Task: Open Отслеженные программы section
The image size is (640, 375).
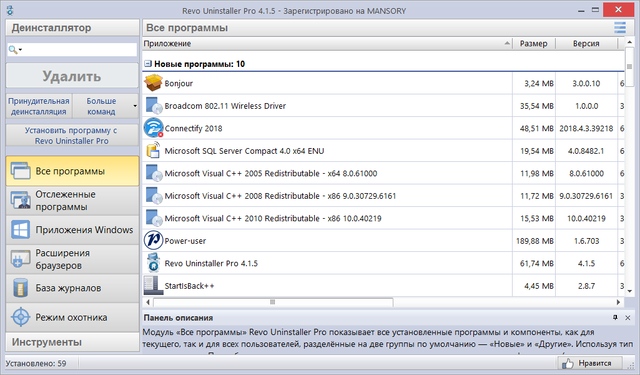Action: click(x=72, y=200)
